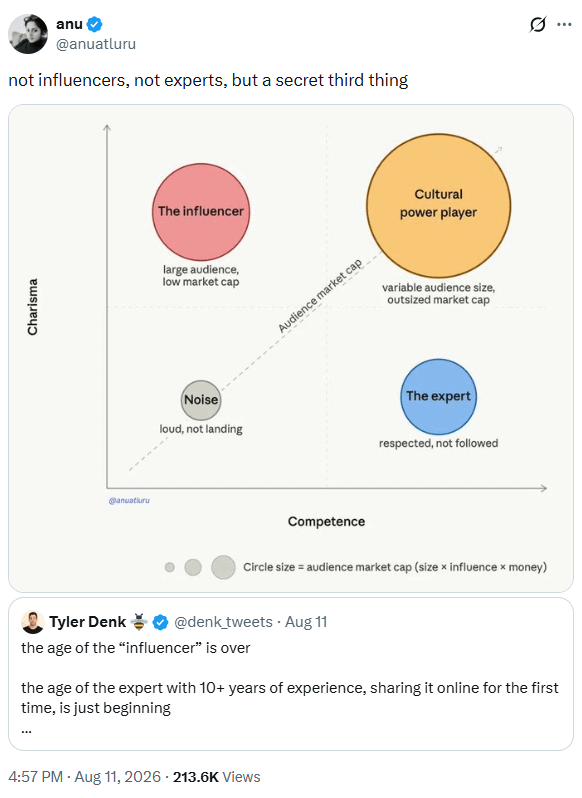Open the chart image at Cultural power player circle
Image resolution: width=582 pixels, height=798 pixels.
tap(439, 206)
